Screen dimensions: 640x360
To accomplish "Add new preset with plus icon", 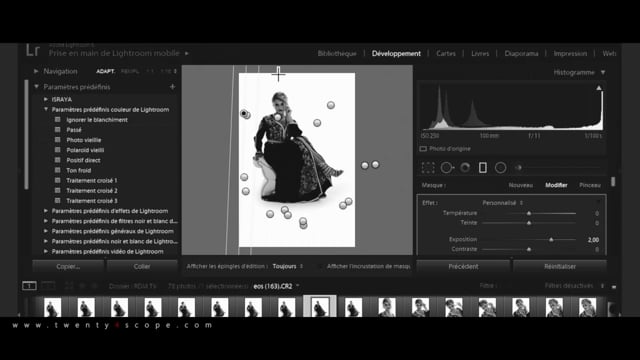I will pyautogui.click(x=172, y=87).
